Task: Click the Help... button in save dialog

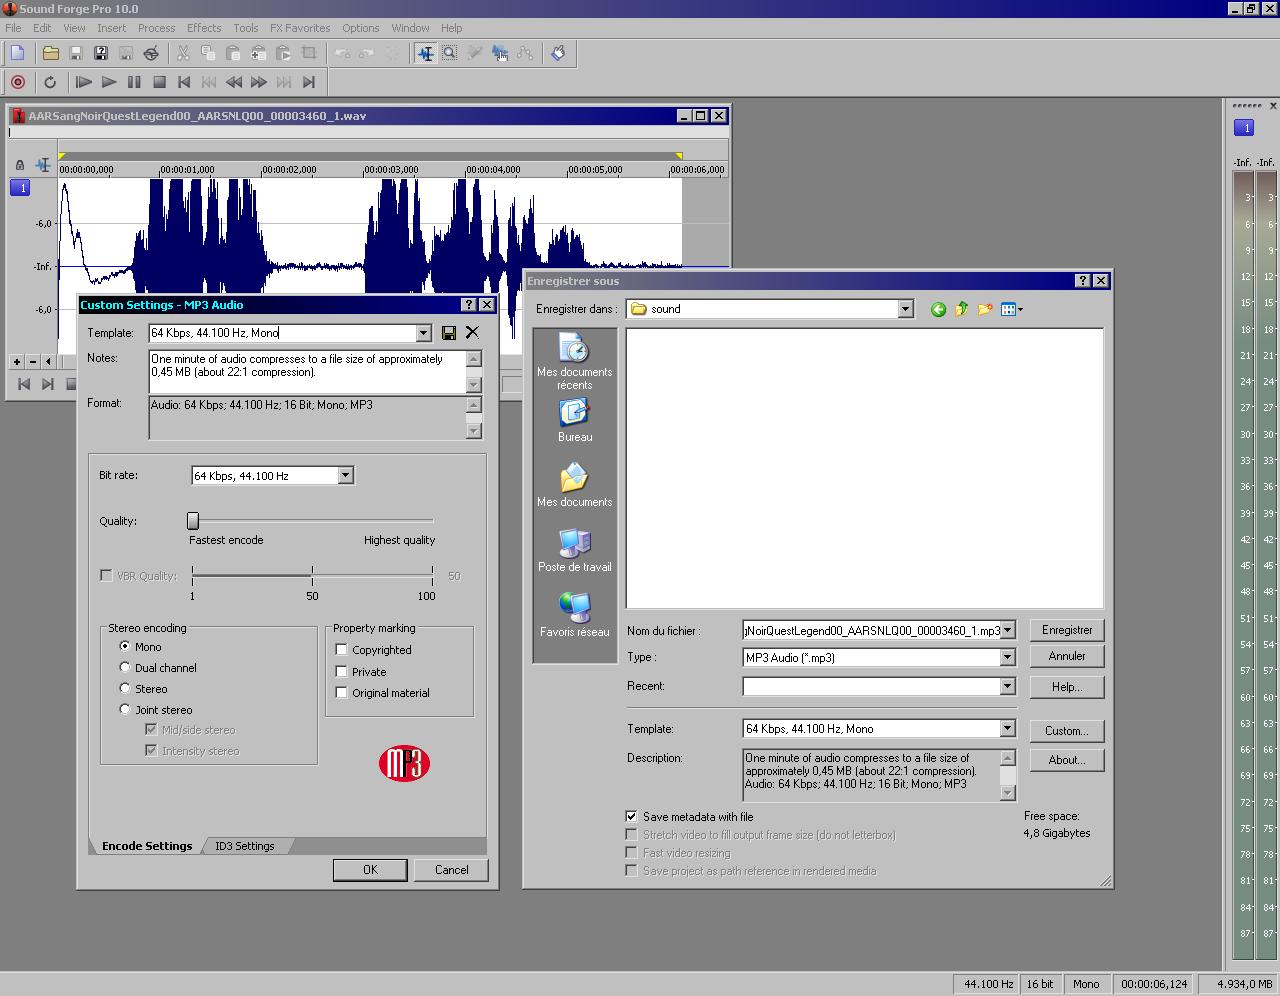Action: [1067, 687]
